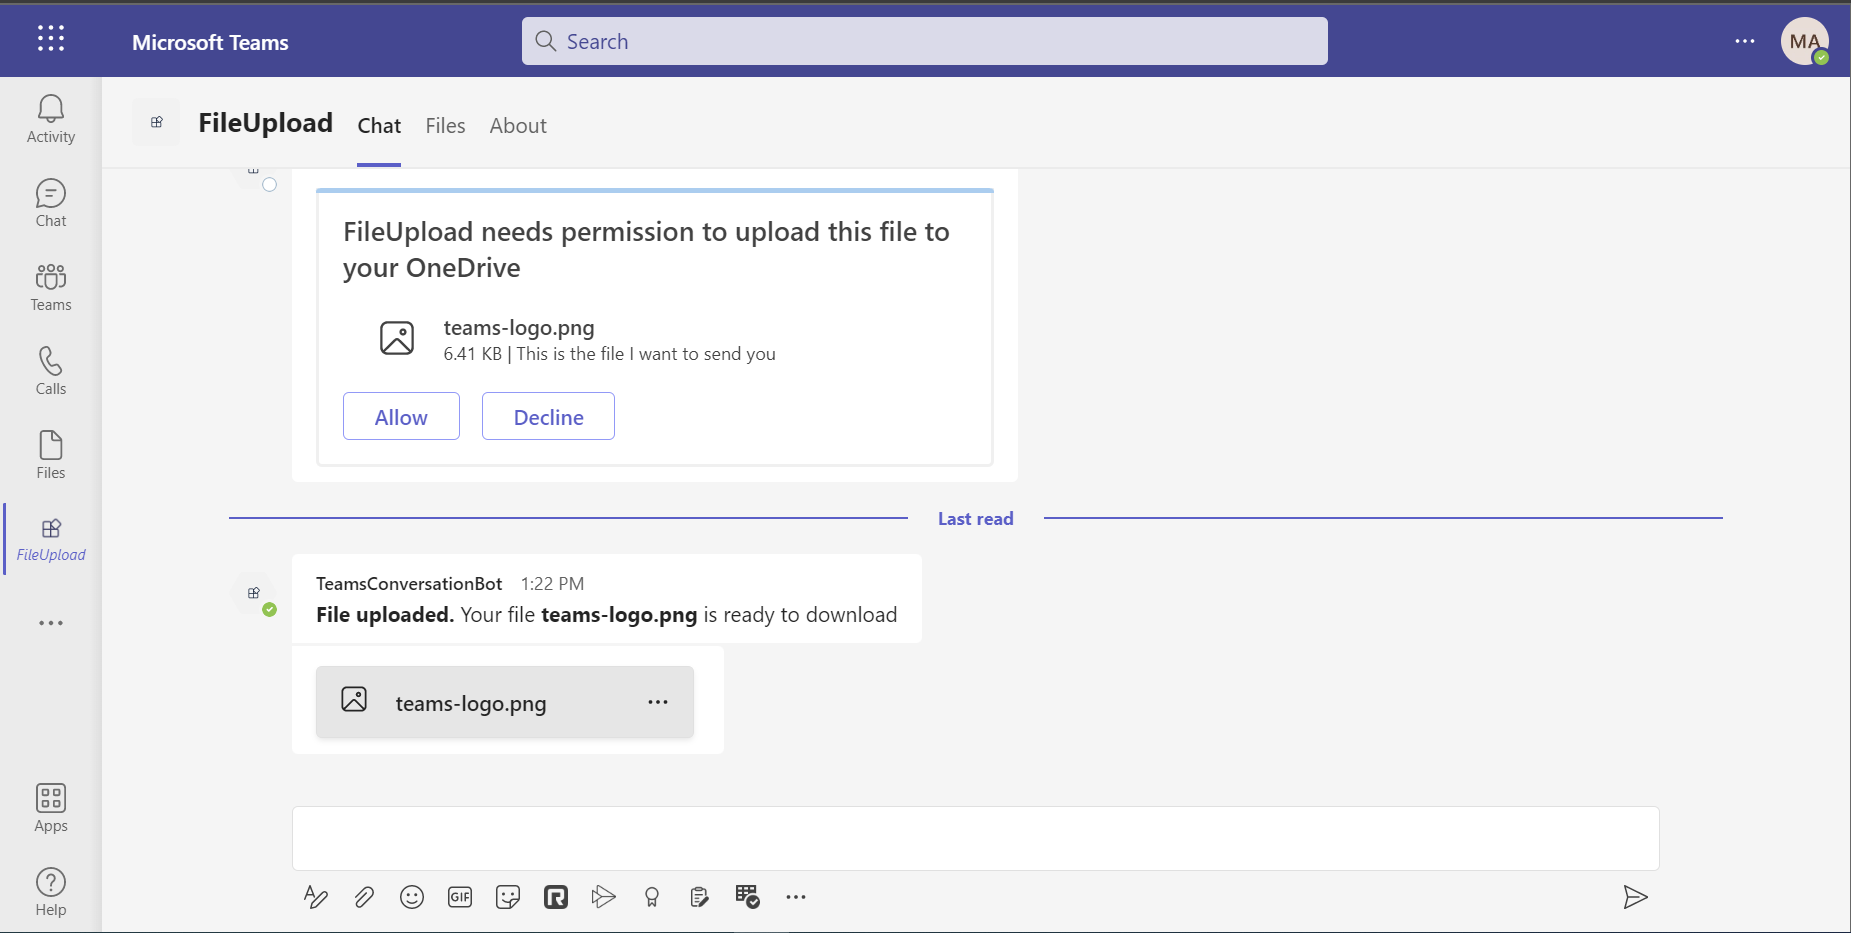
Task: Open the emoji picker
Action: tap(412, 897)
